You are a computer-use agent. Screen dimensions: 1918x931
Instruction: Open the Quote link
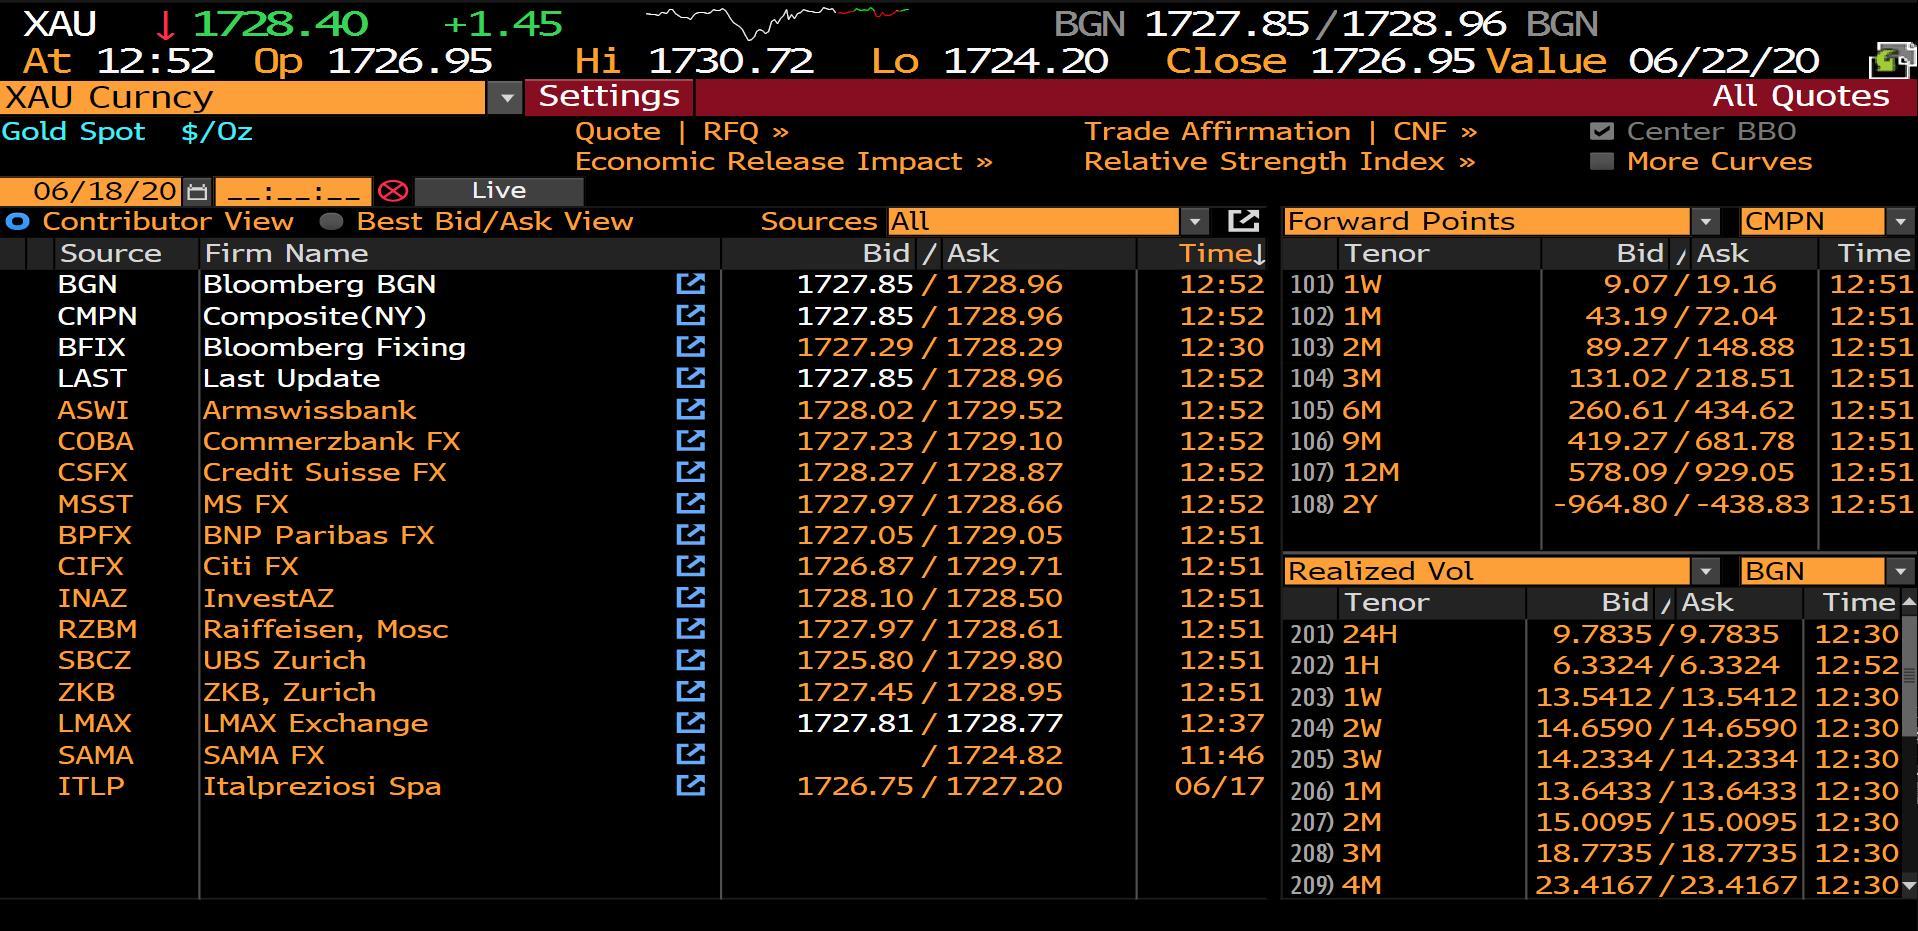[617, 132]
